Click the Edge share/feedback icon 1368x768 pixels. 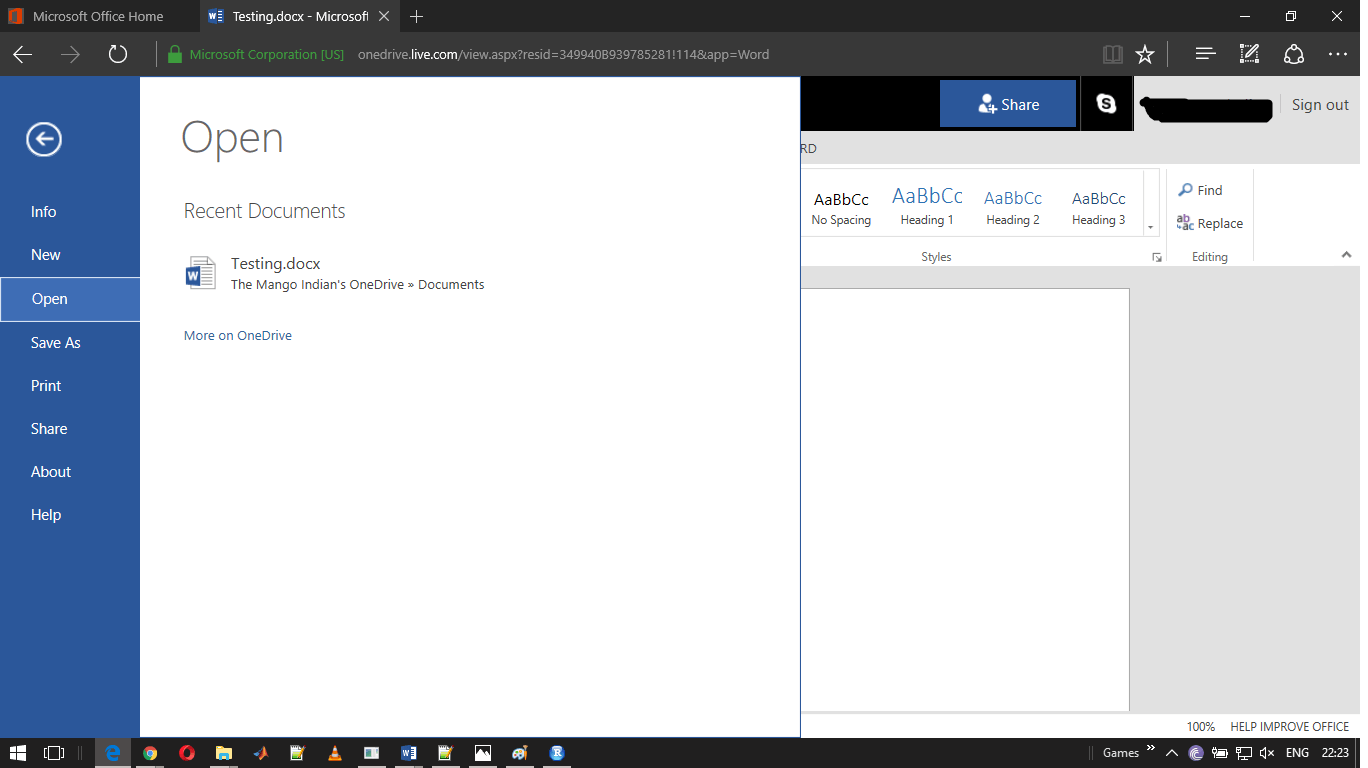coord(1294,54)
